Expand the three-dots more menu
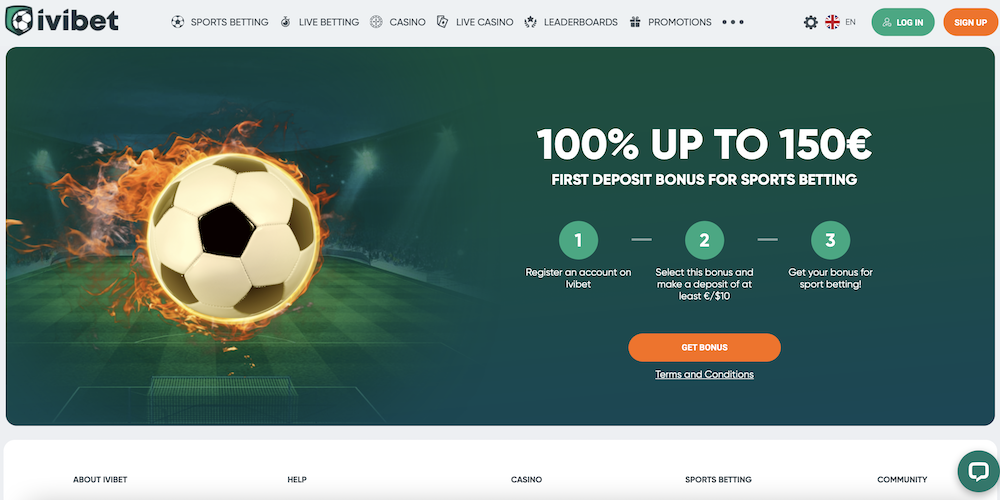The width and height of the screenshot is (1000, 500). point(733,22)
